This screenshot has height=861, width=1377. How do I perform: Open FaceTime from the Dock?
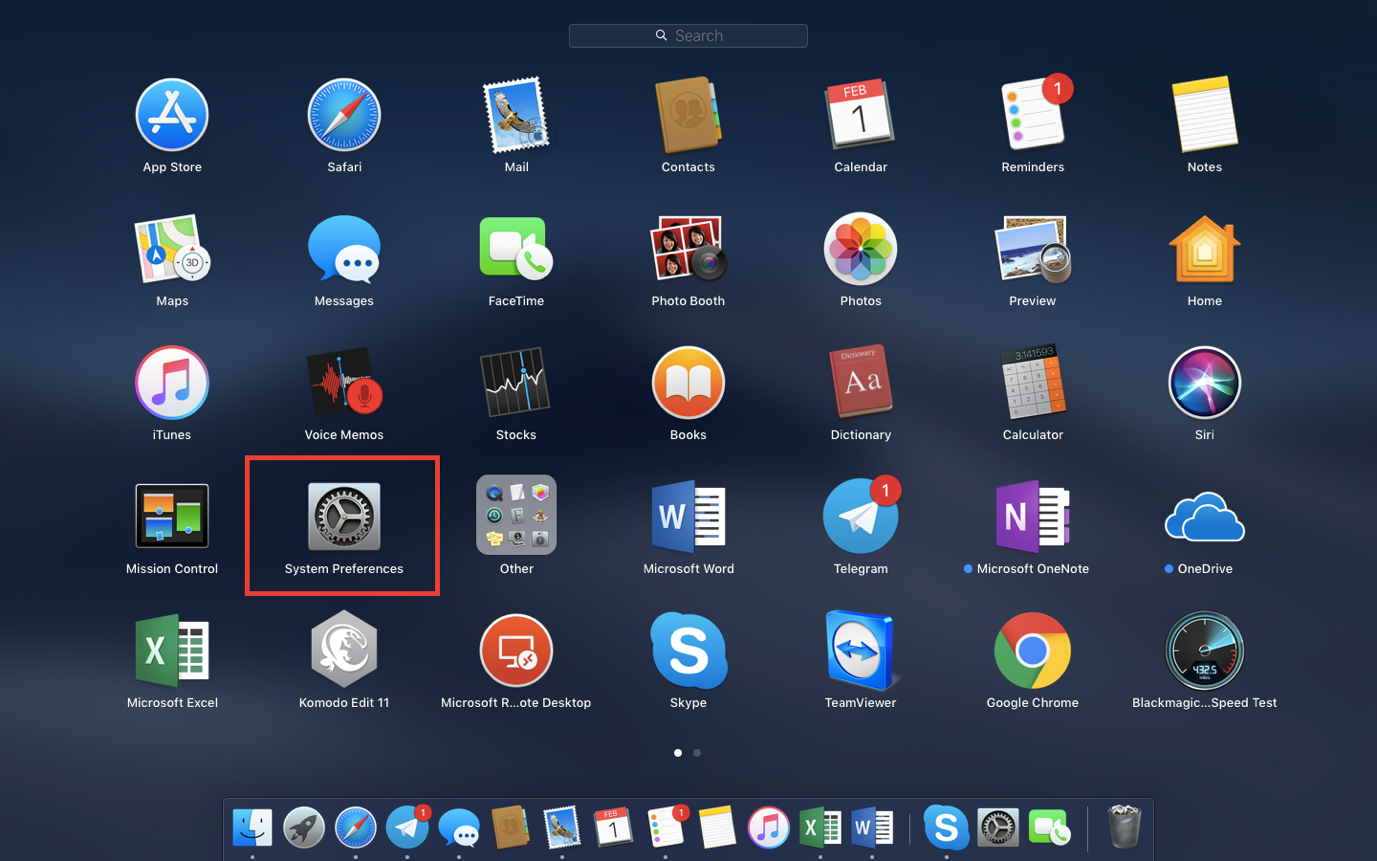point(1049,828)
